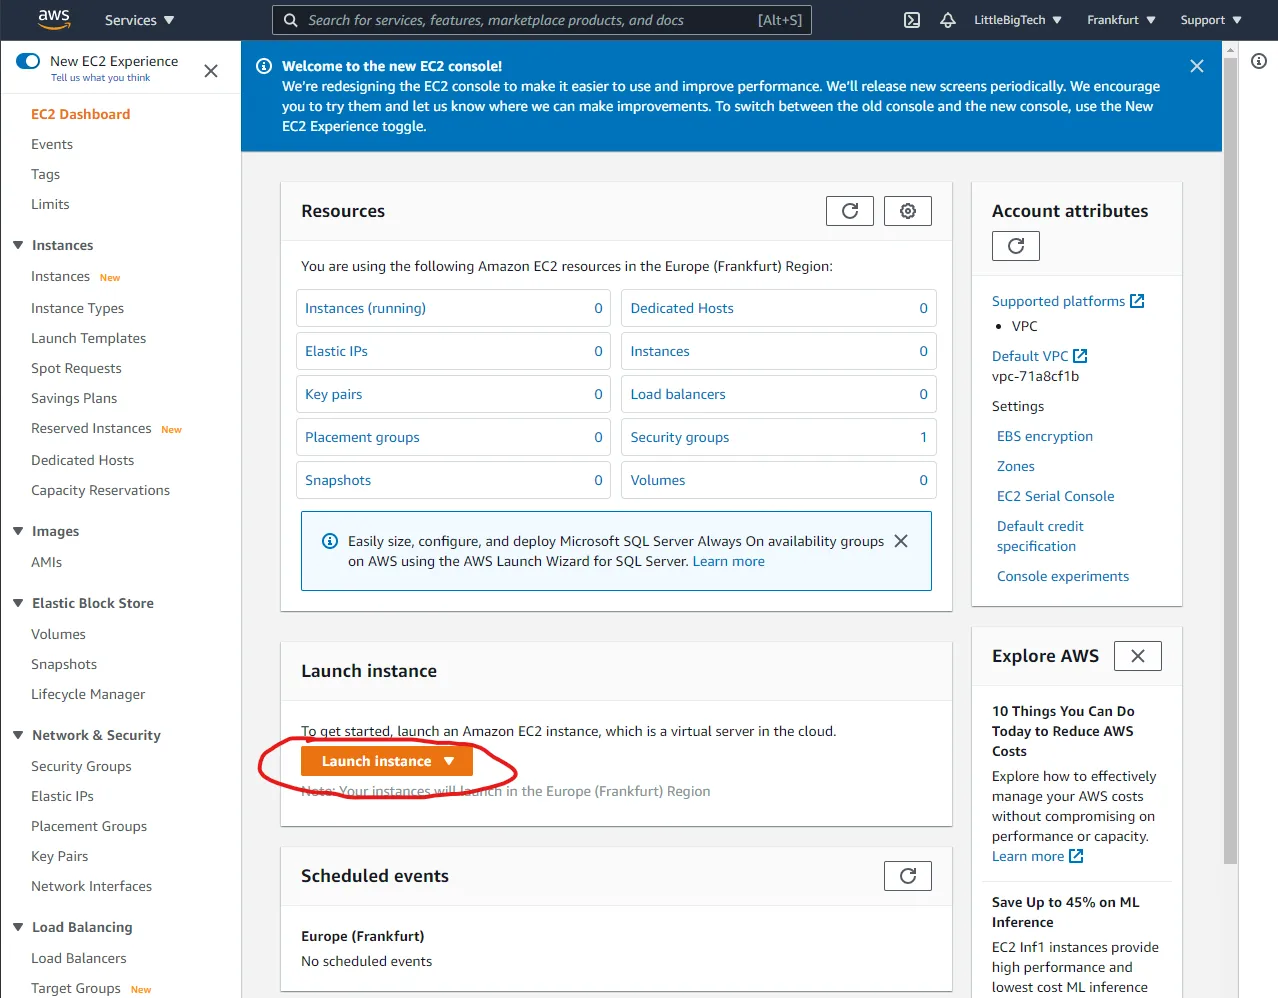The width and height of the screenshot is (1278, 998).
Task: Open Instances (running) resource link
Action: click(x=365, y=308)
